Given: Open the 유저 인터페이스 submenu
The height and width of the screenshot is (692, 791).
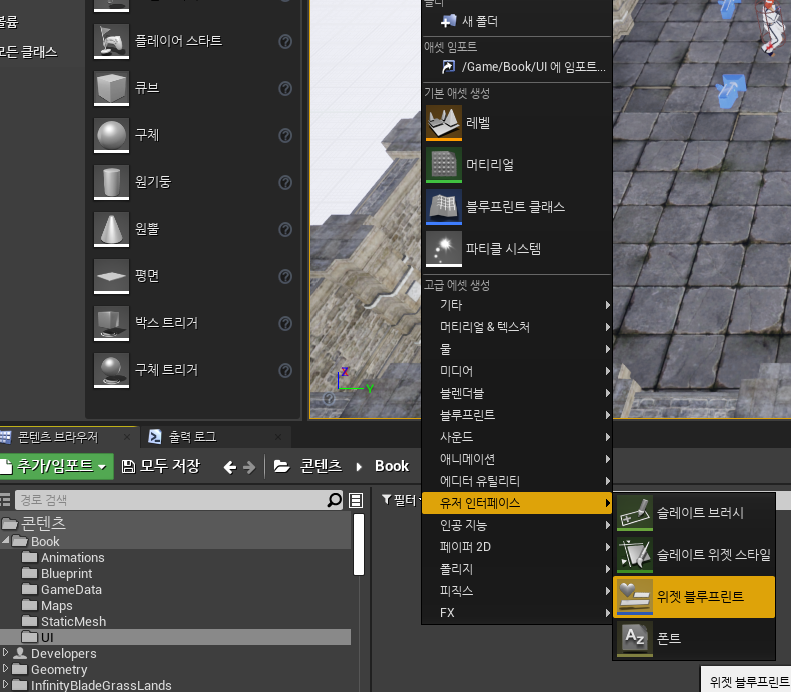Looking at the screenshot, I should (517, 503).
